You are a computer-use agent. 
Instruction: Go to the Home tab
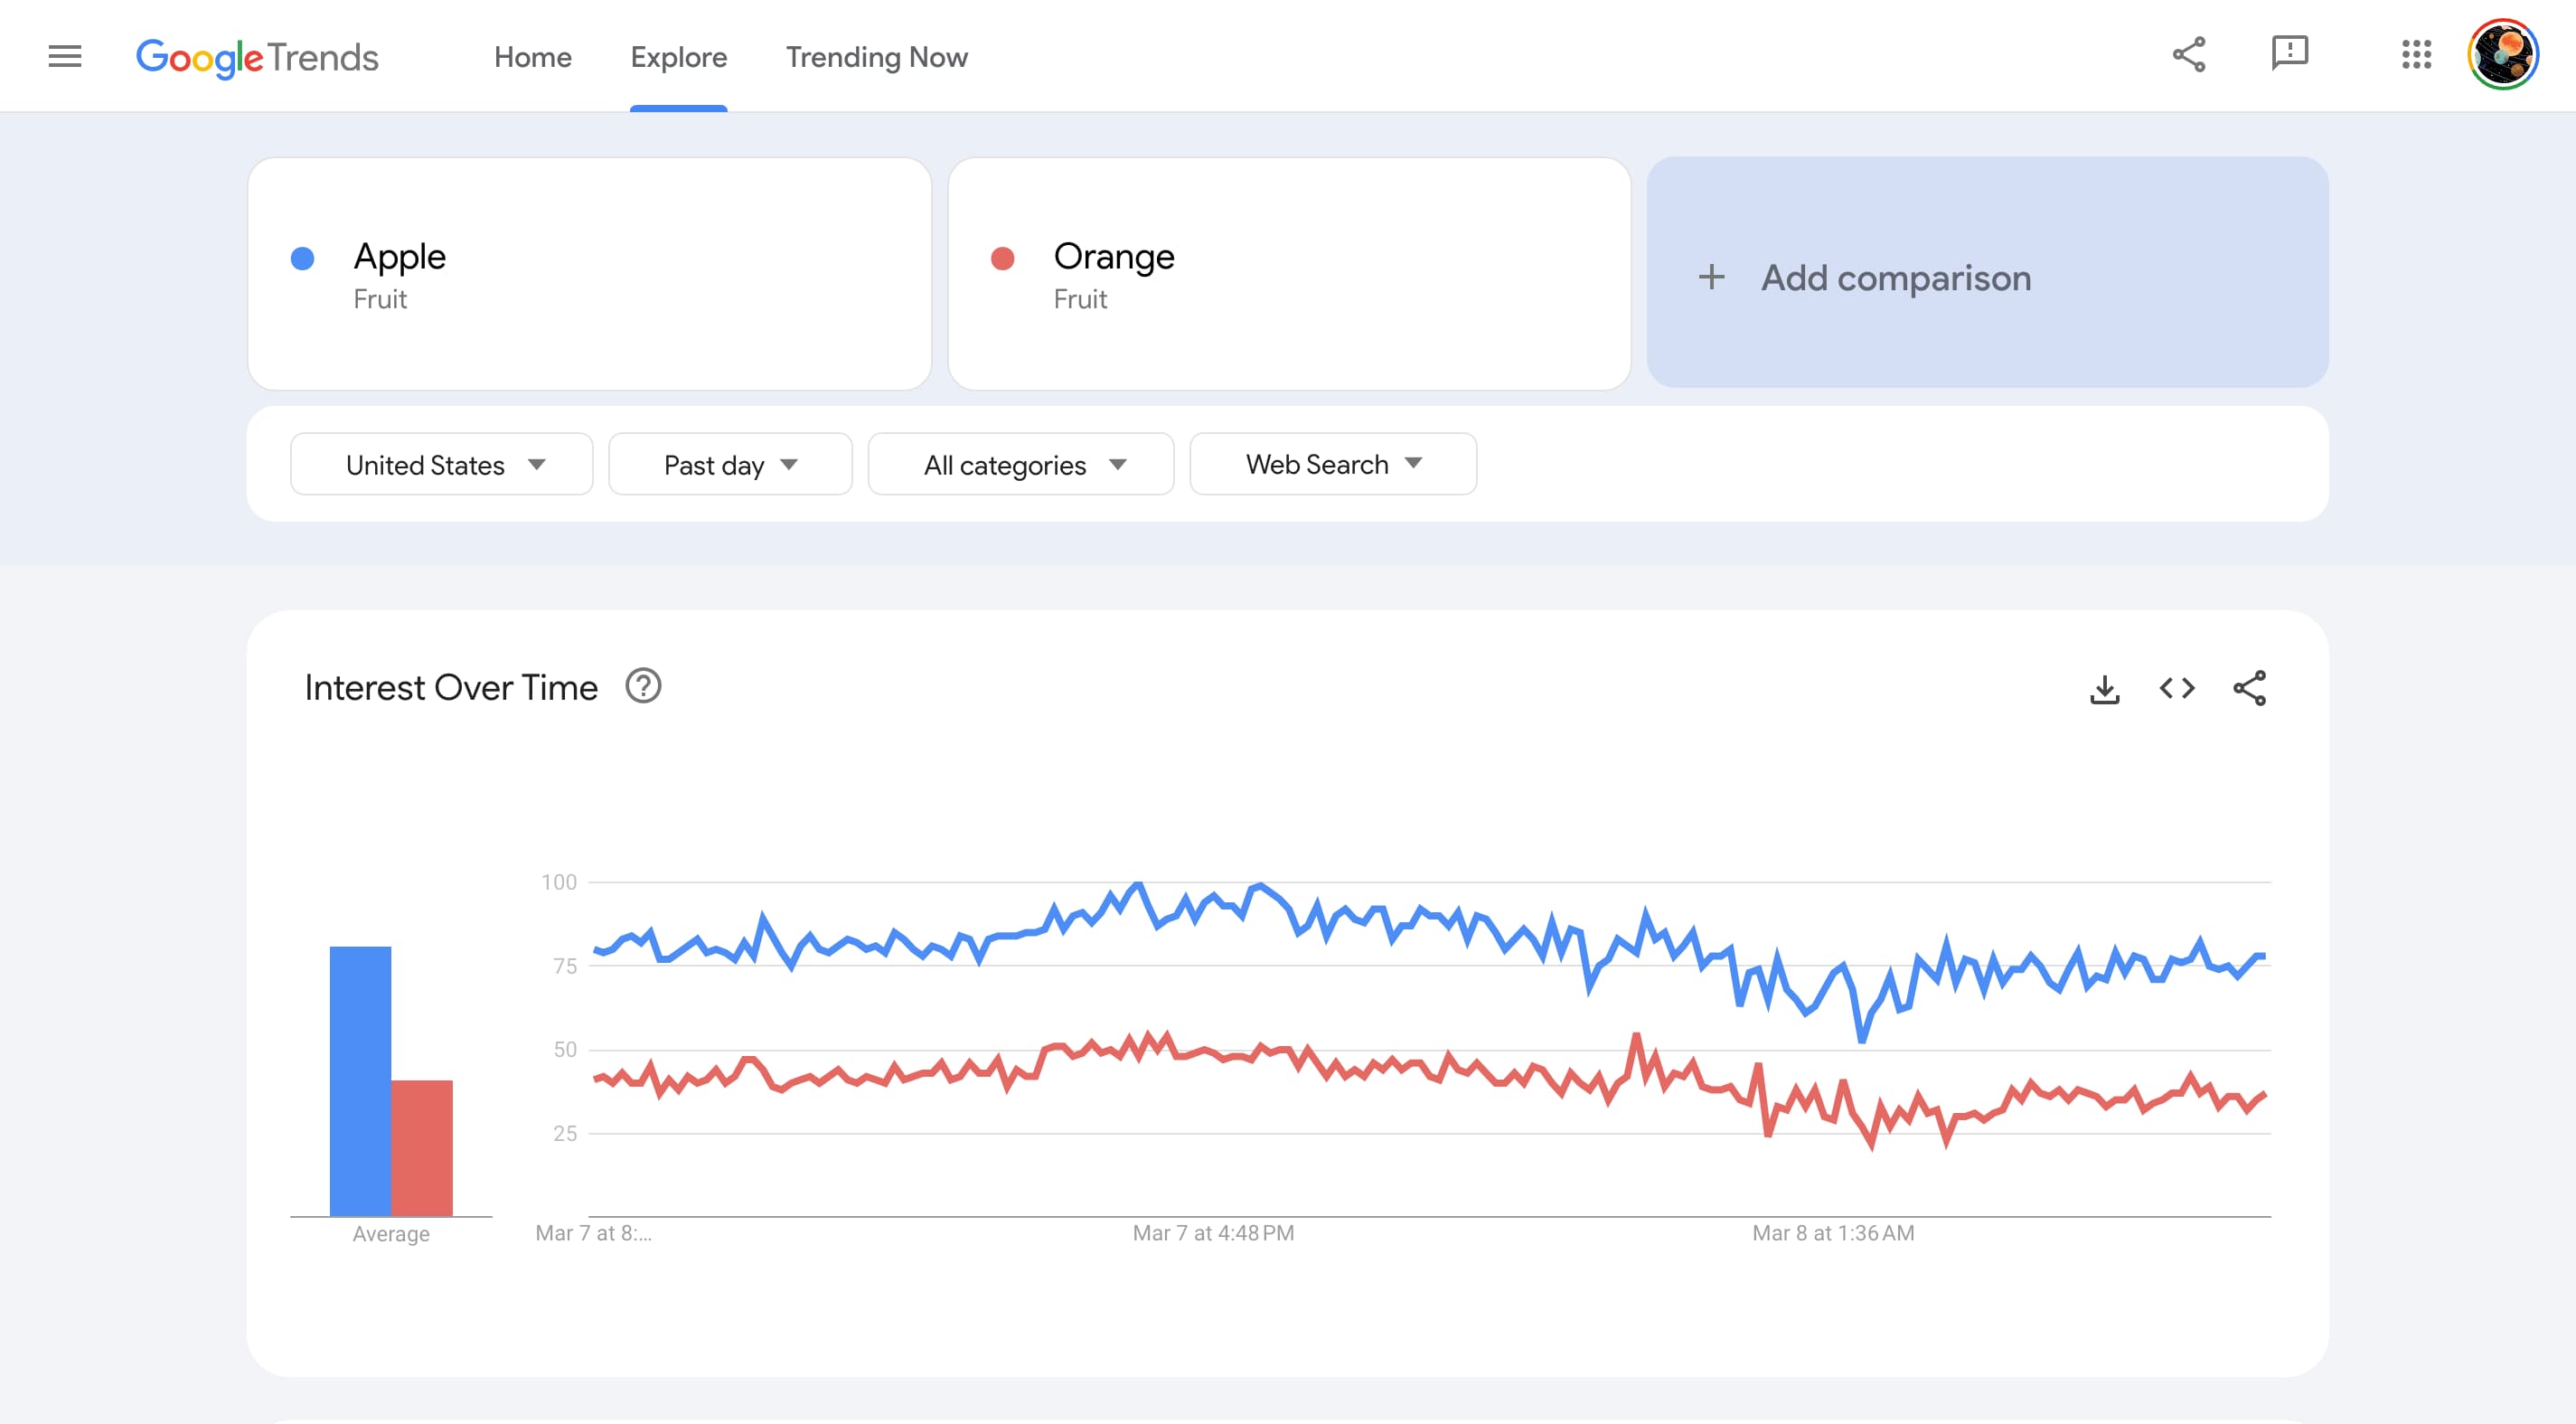533,57
